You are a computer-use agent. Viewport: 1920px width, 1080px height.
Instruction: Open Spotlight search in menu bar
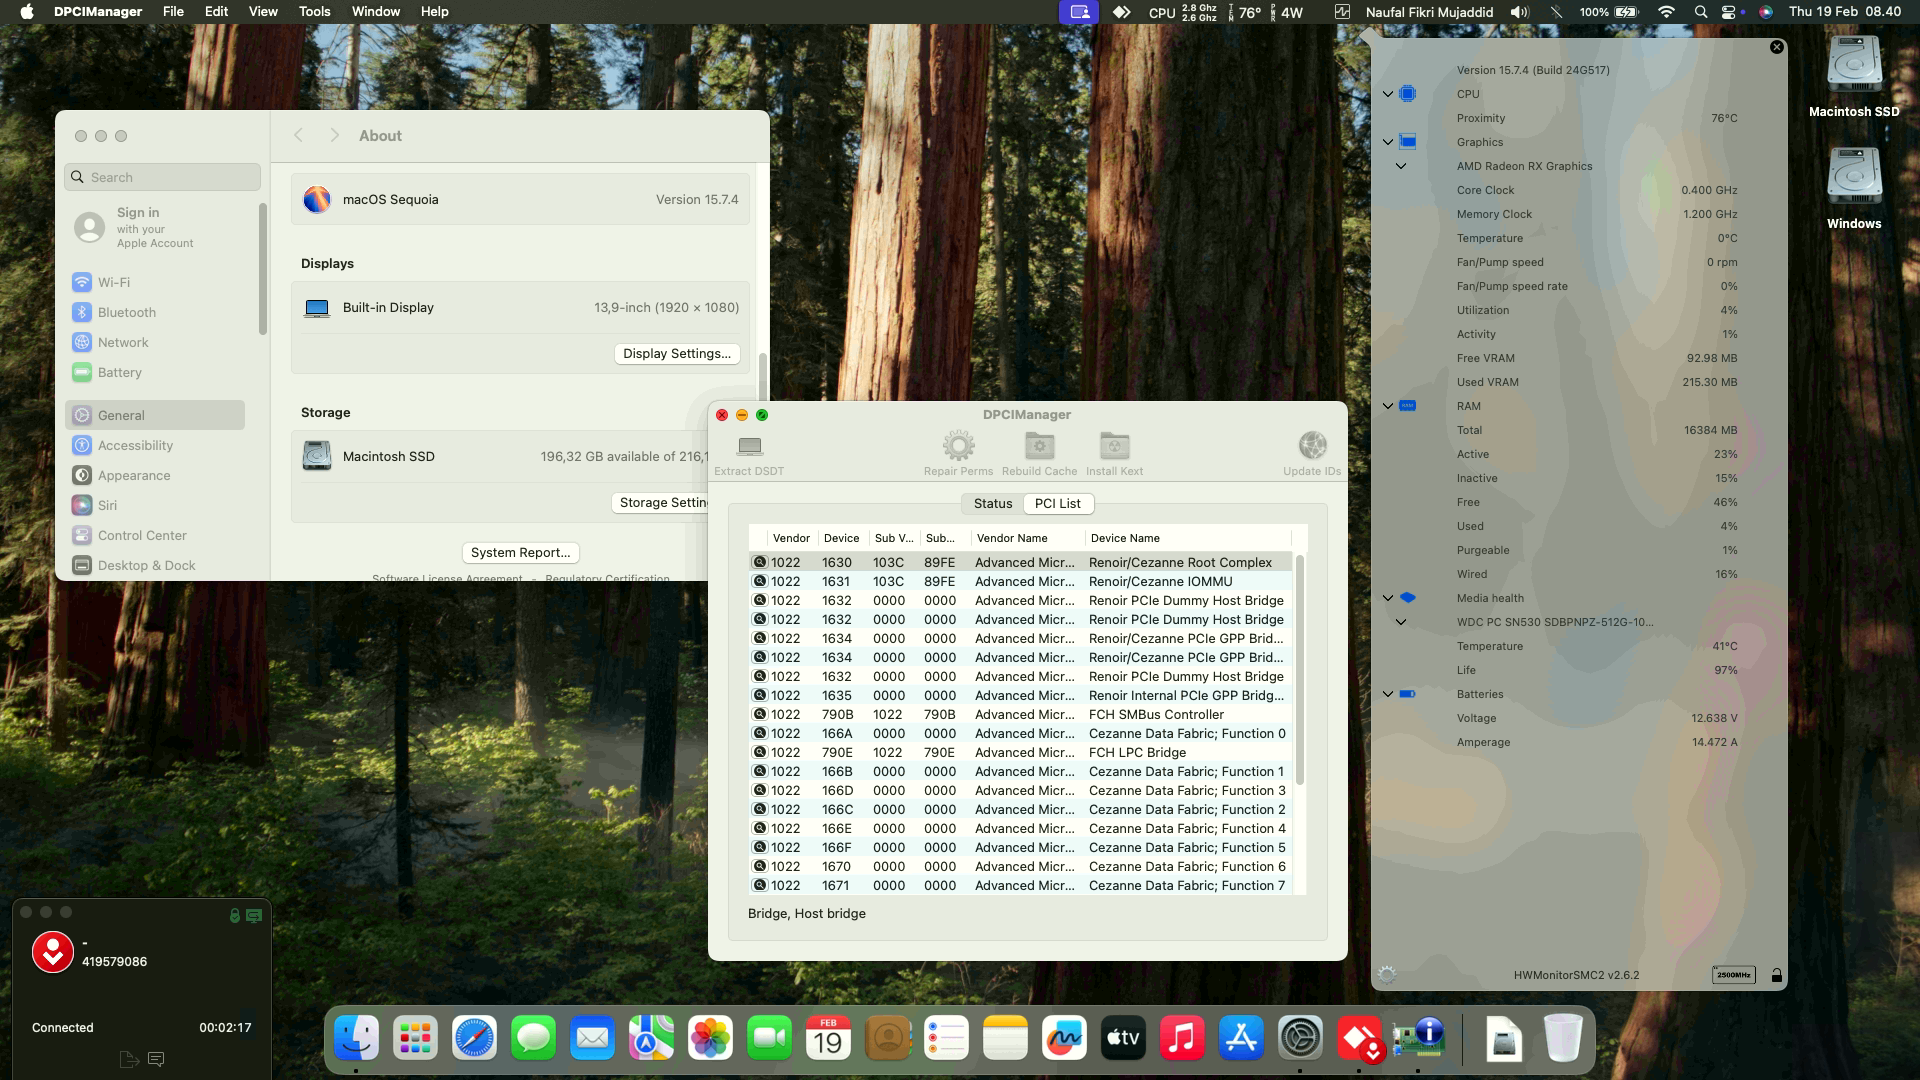(x=1701, y=12)
